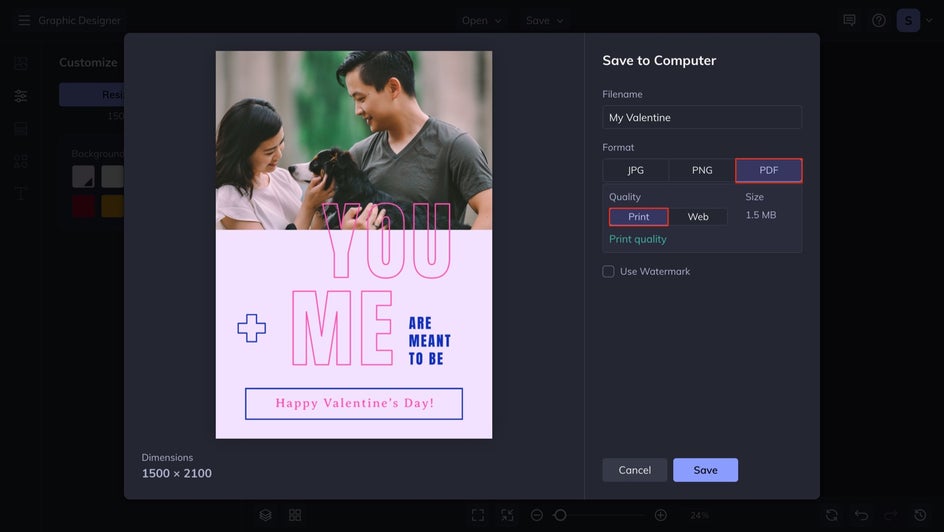Click the Valentine card preview image
Screen dimensions: 944x532
click(354, 244)
